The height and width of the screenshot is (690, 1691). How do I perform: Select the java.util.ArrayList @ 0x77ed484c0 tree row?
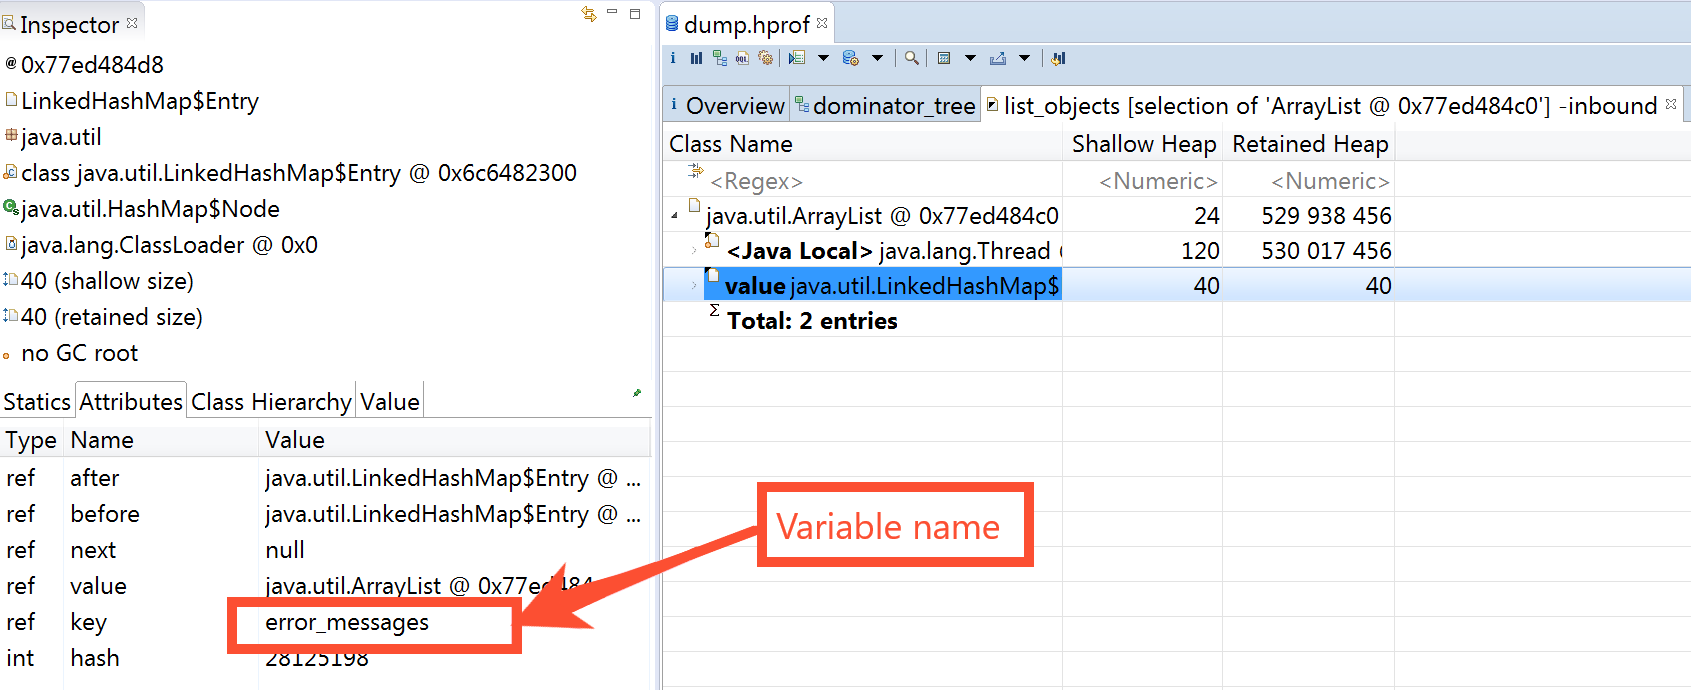(882, 215)
